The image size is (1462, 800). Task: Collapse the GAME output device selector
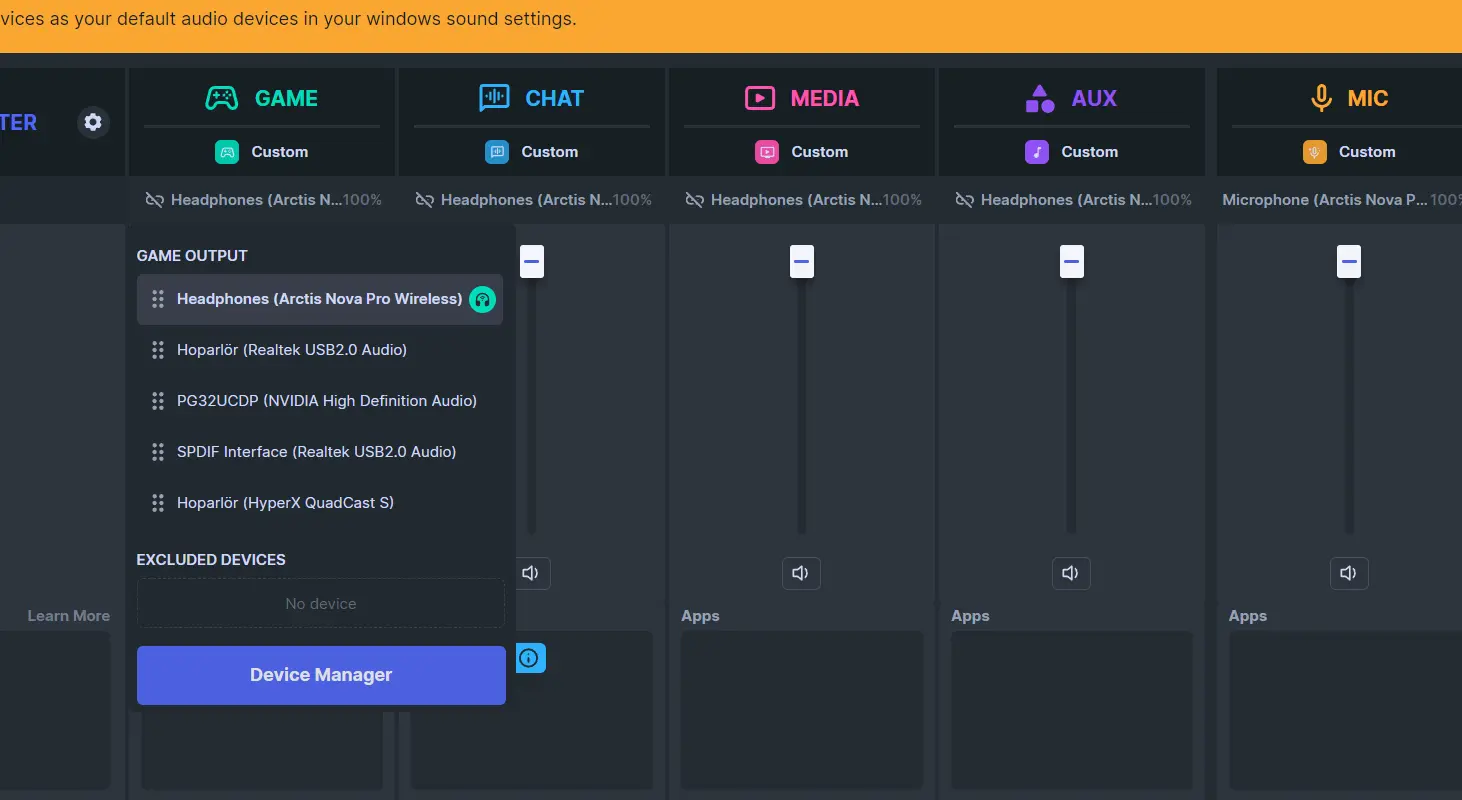click(x=263, y=200)
